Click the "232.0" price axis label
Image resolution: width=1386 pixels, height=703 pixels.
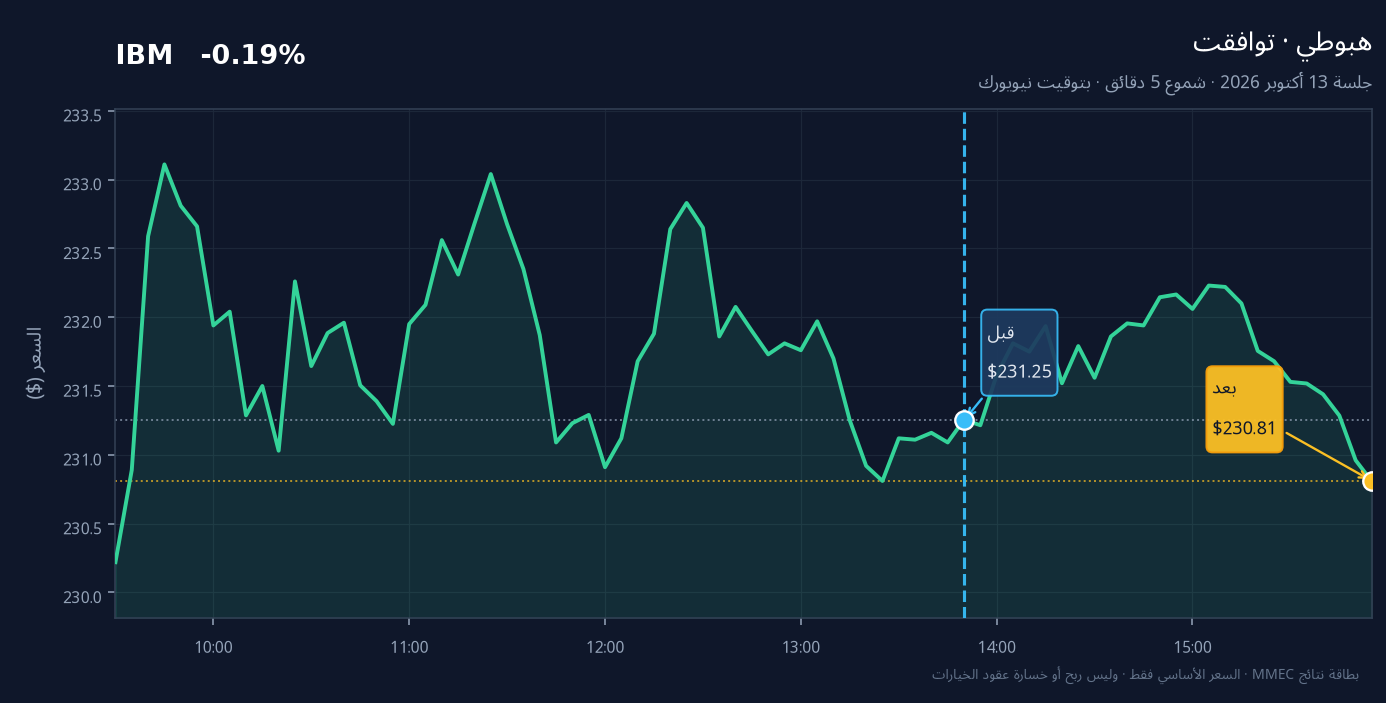pyautogui.click(x=83, y=321)
